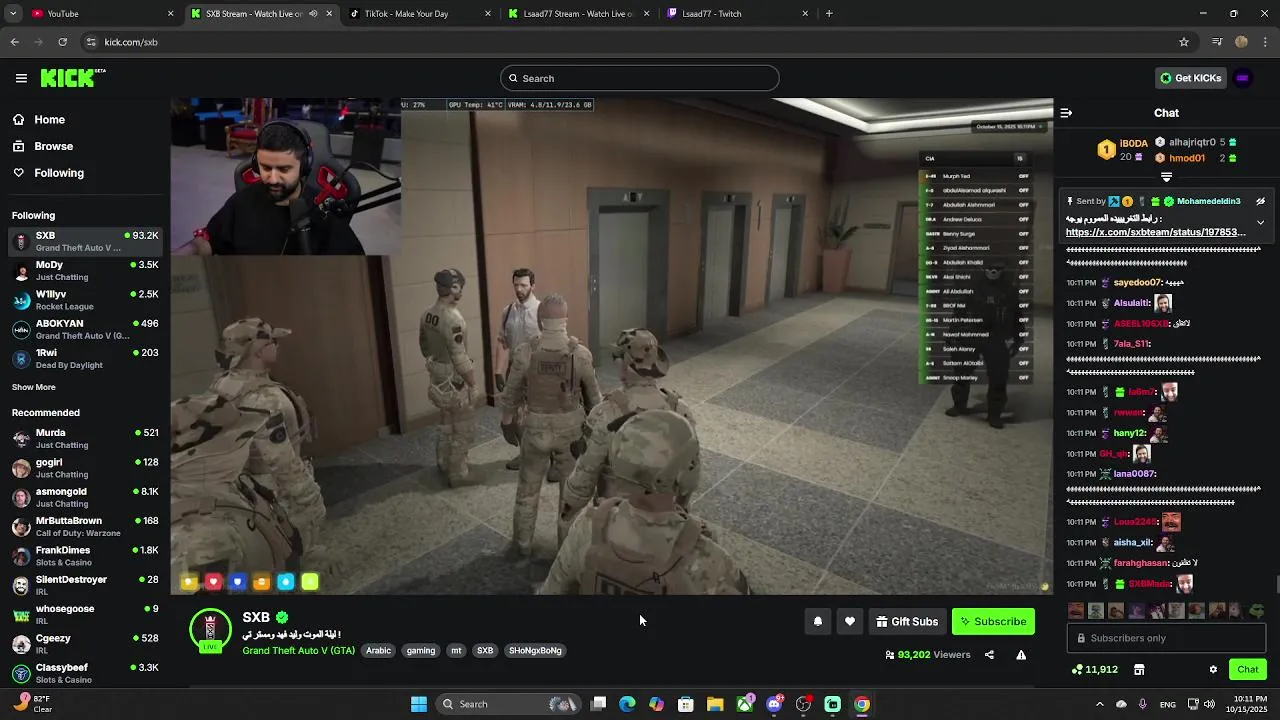
Task: Open the Kick hamburger menu
Action: click(x=21, y=78)
